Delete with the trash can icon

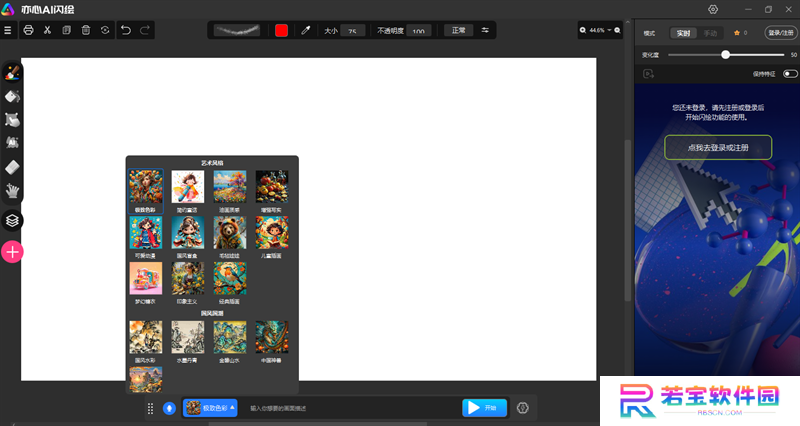(x=86, y=30)
